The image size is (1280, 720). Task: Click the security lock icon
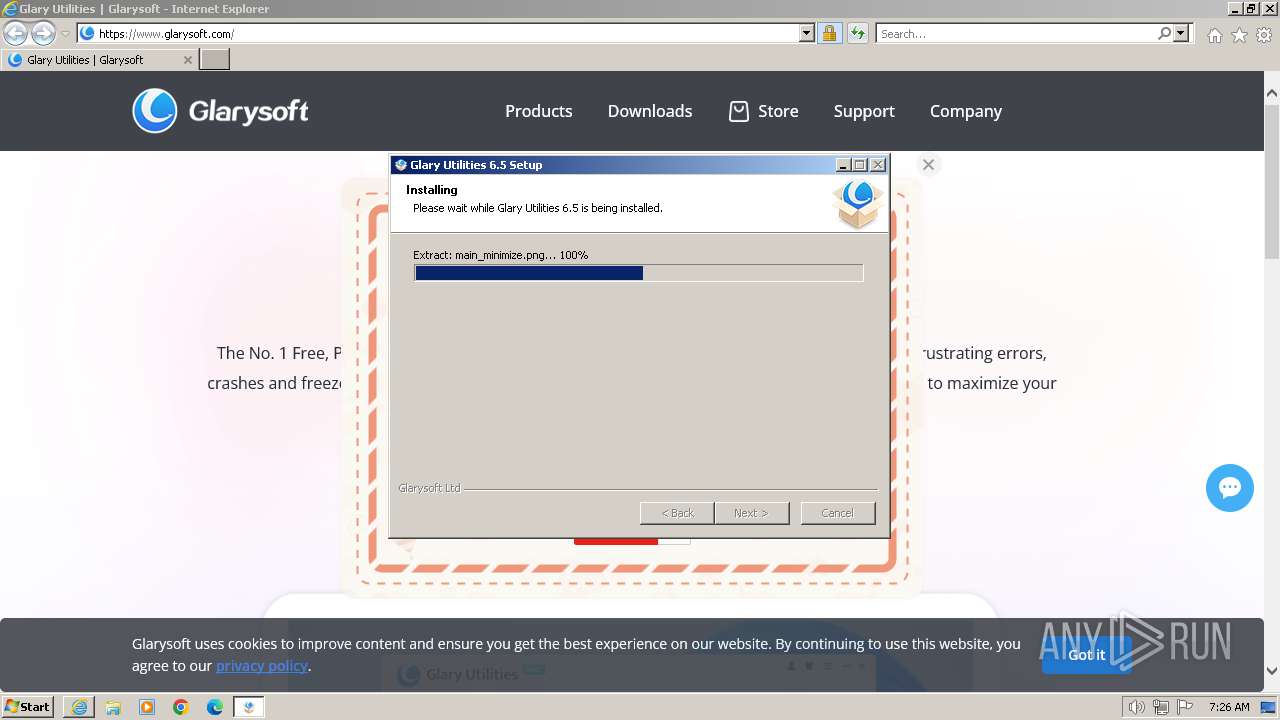(x=829, y=33)
